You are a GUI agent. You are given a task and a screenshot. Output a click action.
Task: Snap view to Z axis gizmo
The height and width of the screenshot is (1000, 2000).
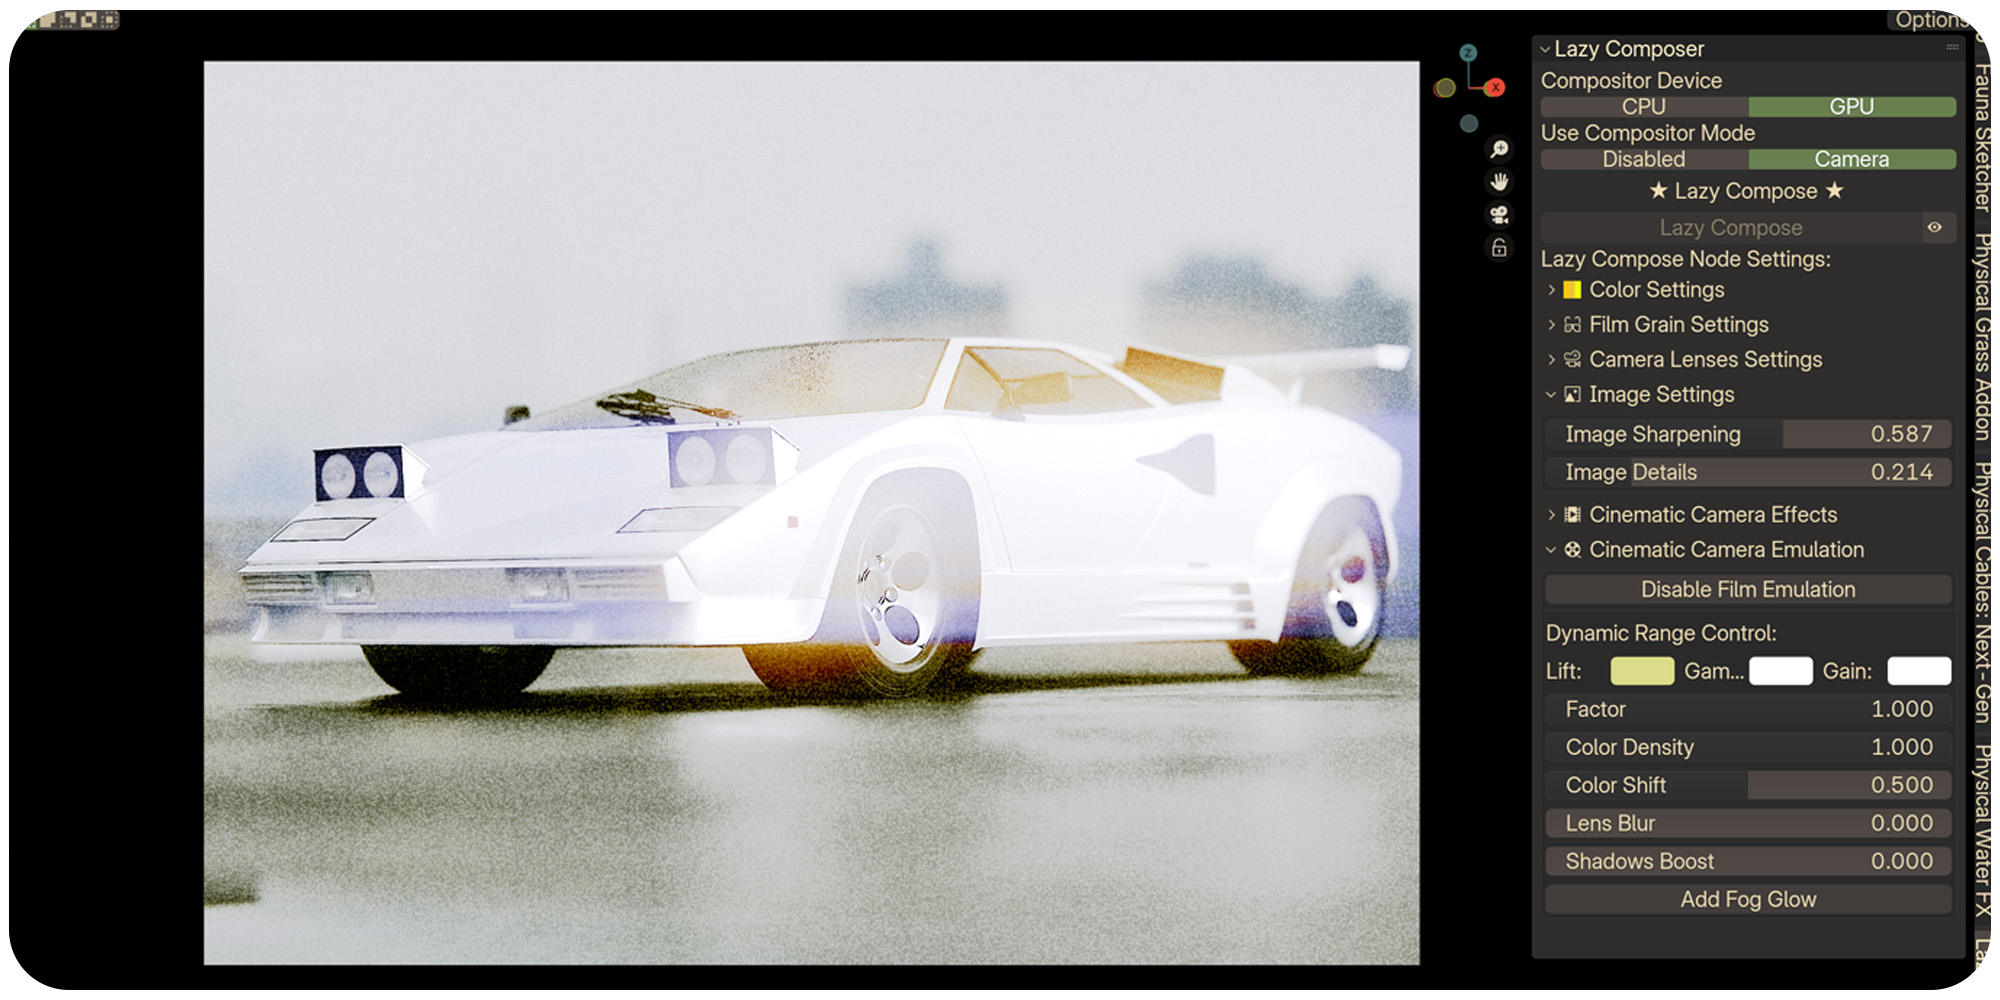click(x=1468, y=53)
